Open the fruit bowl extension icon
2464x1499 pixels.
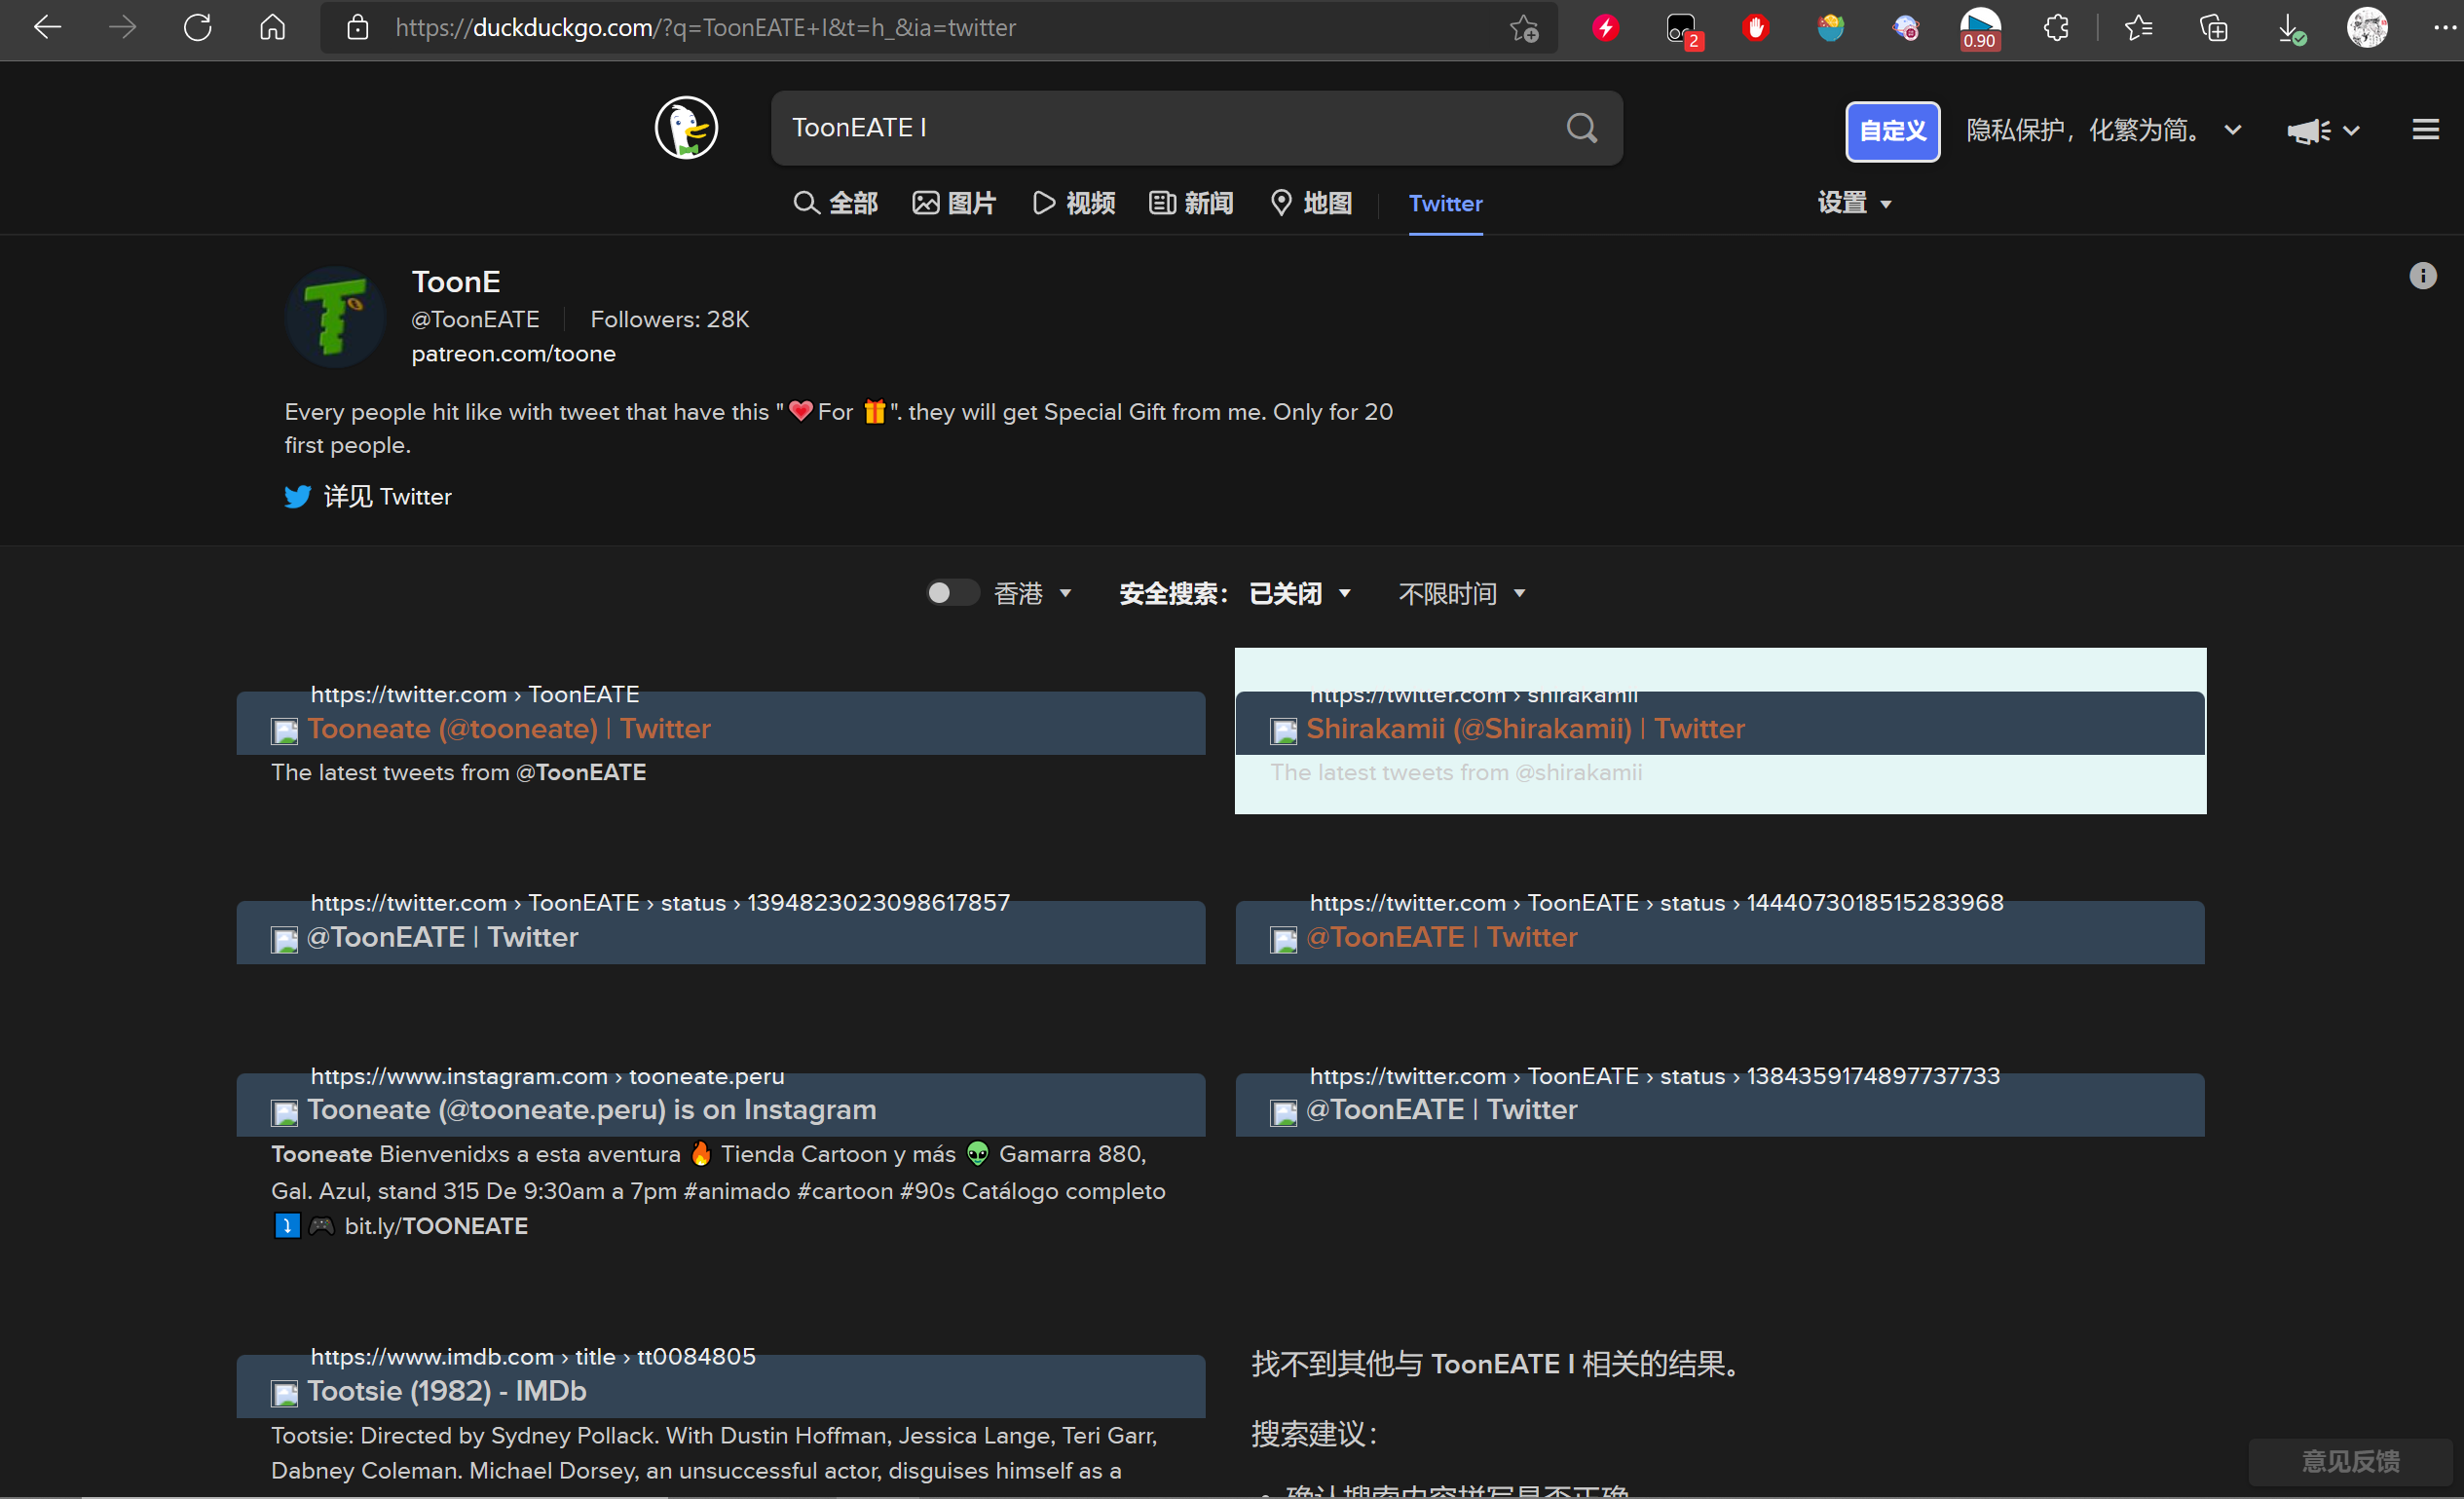1830,27
